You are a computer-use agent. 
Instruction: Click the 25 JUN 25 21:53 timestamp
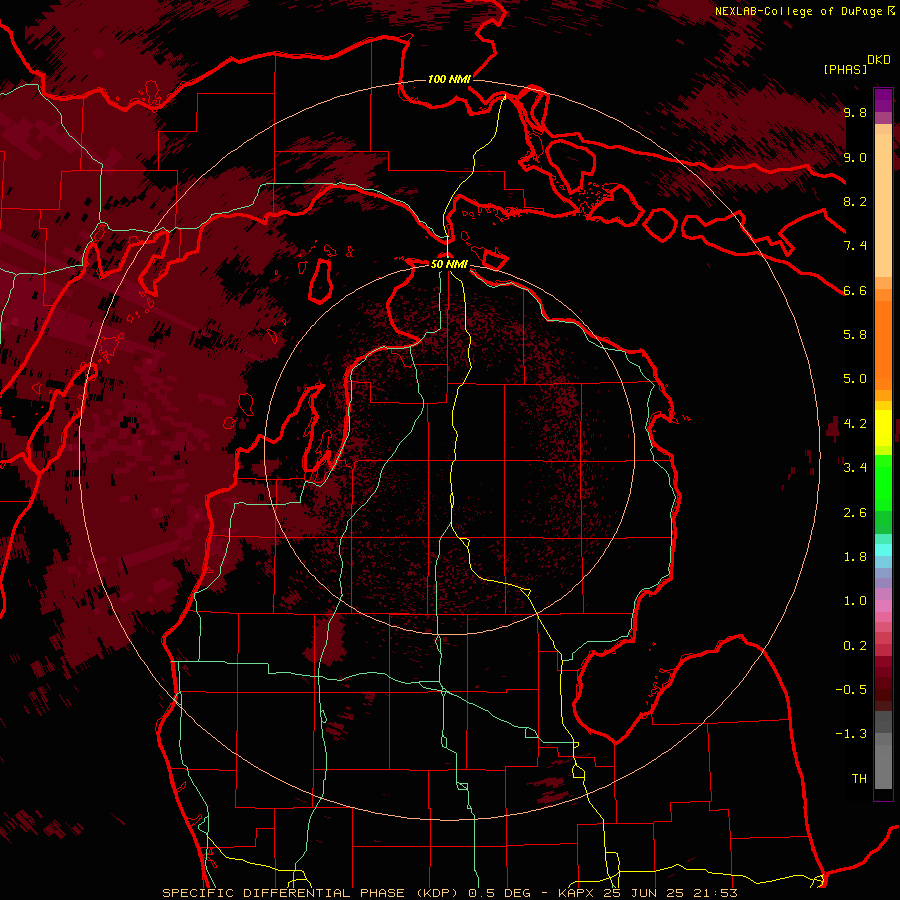coord(670,893)
